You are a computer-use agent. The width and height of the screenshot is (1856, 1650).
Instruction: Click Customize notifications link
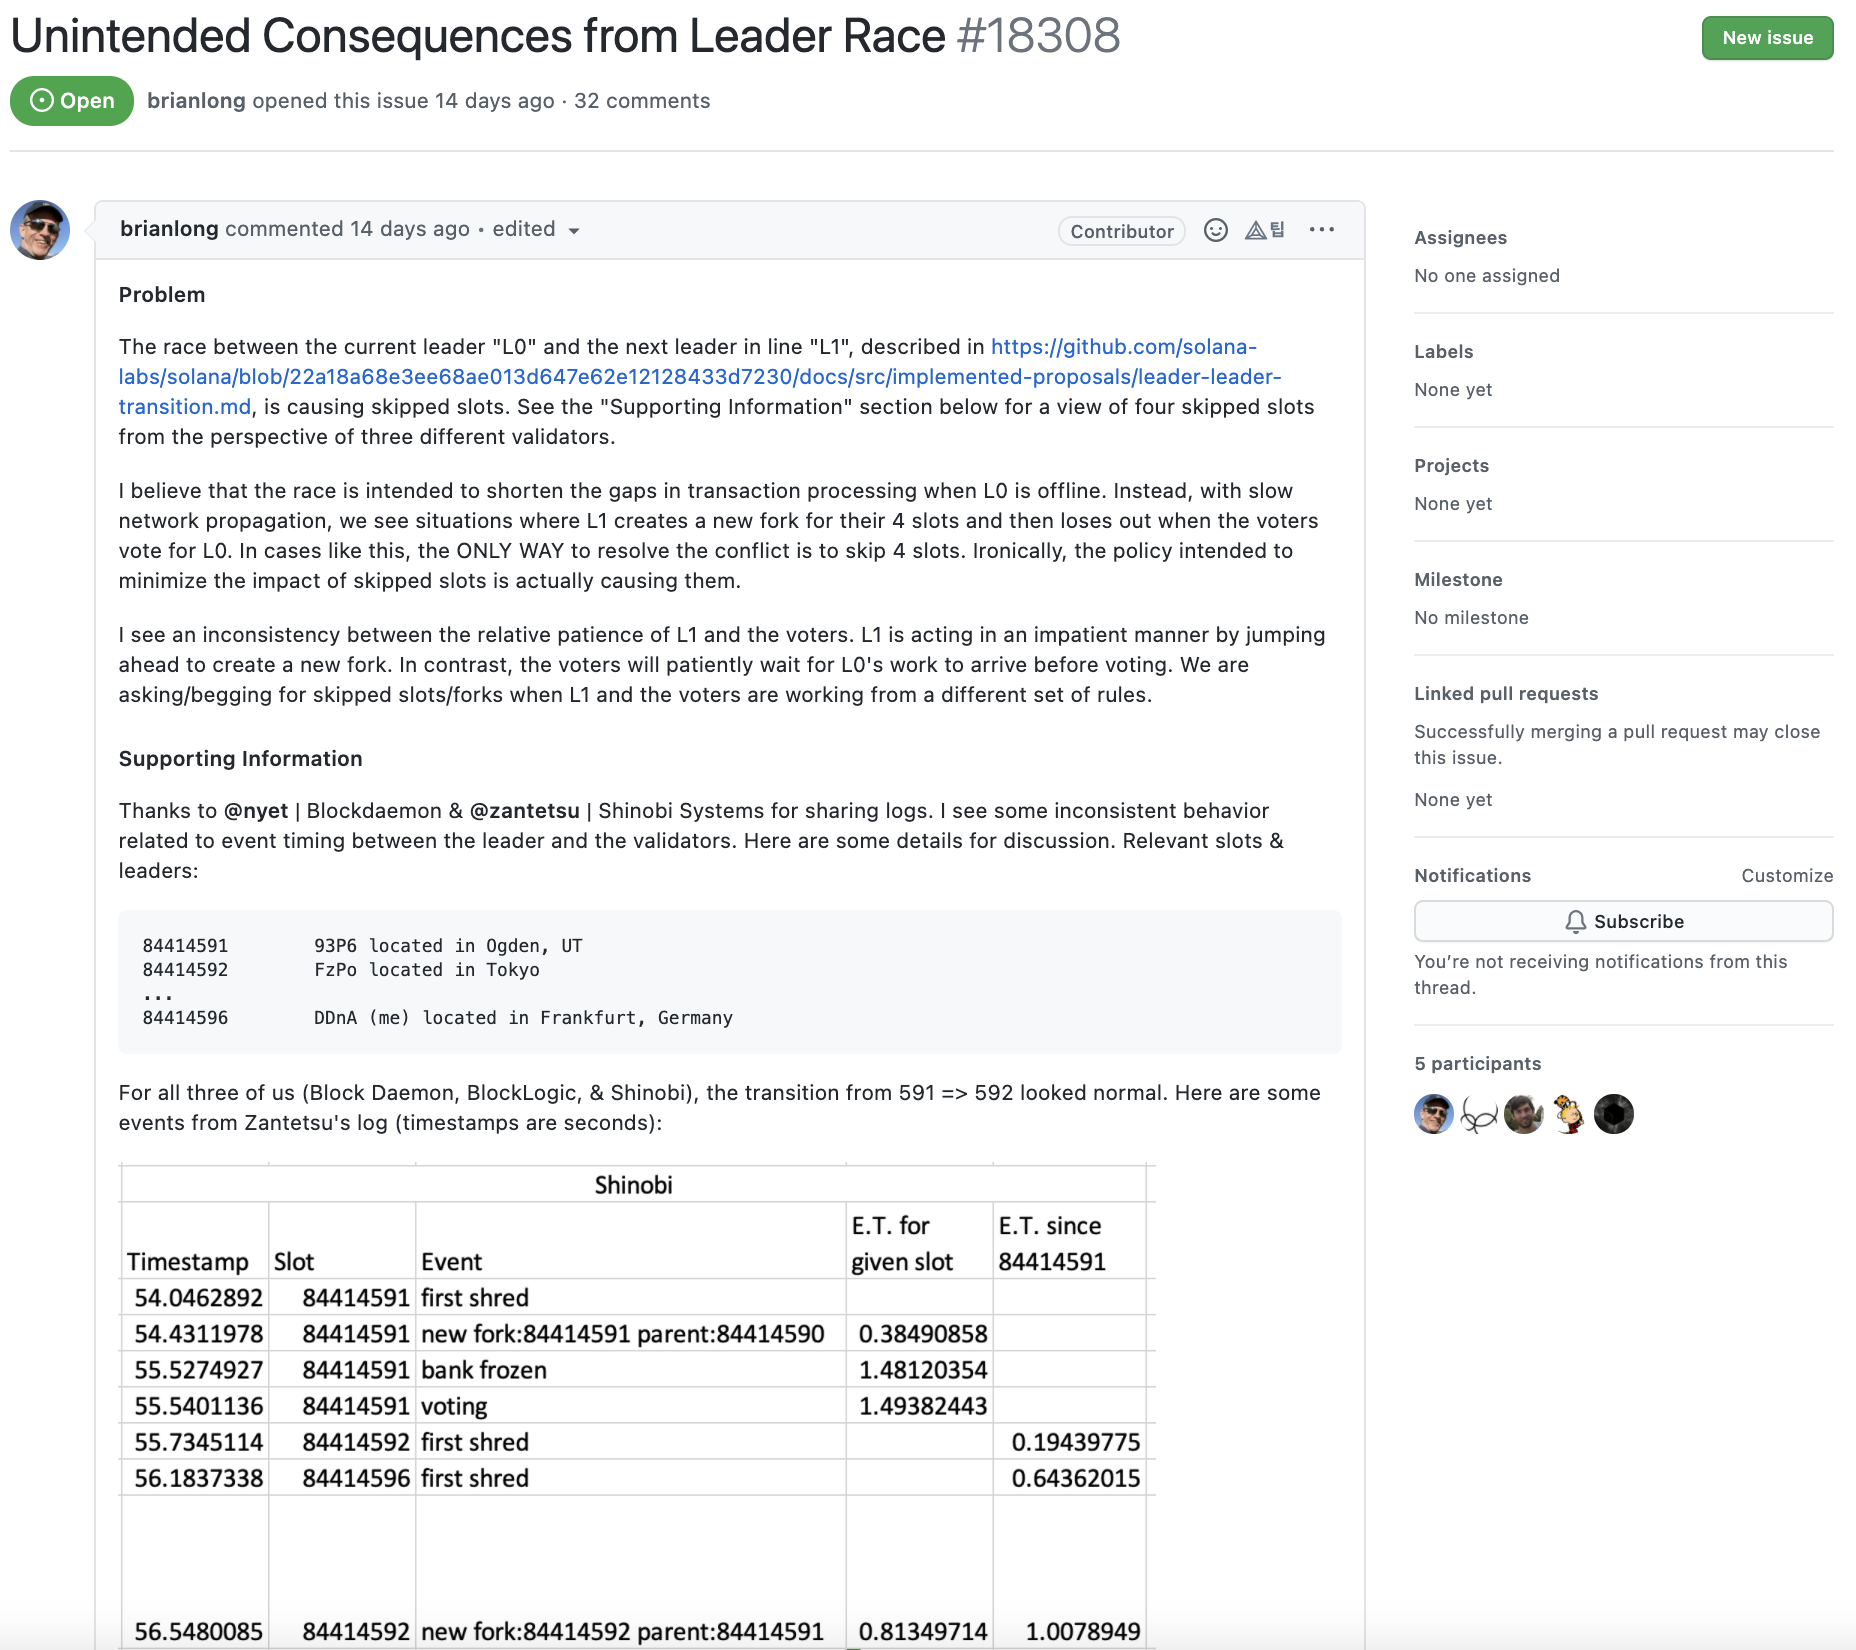(x=1787, y=876)
